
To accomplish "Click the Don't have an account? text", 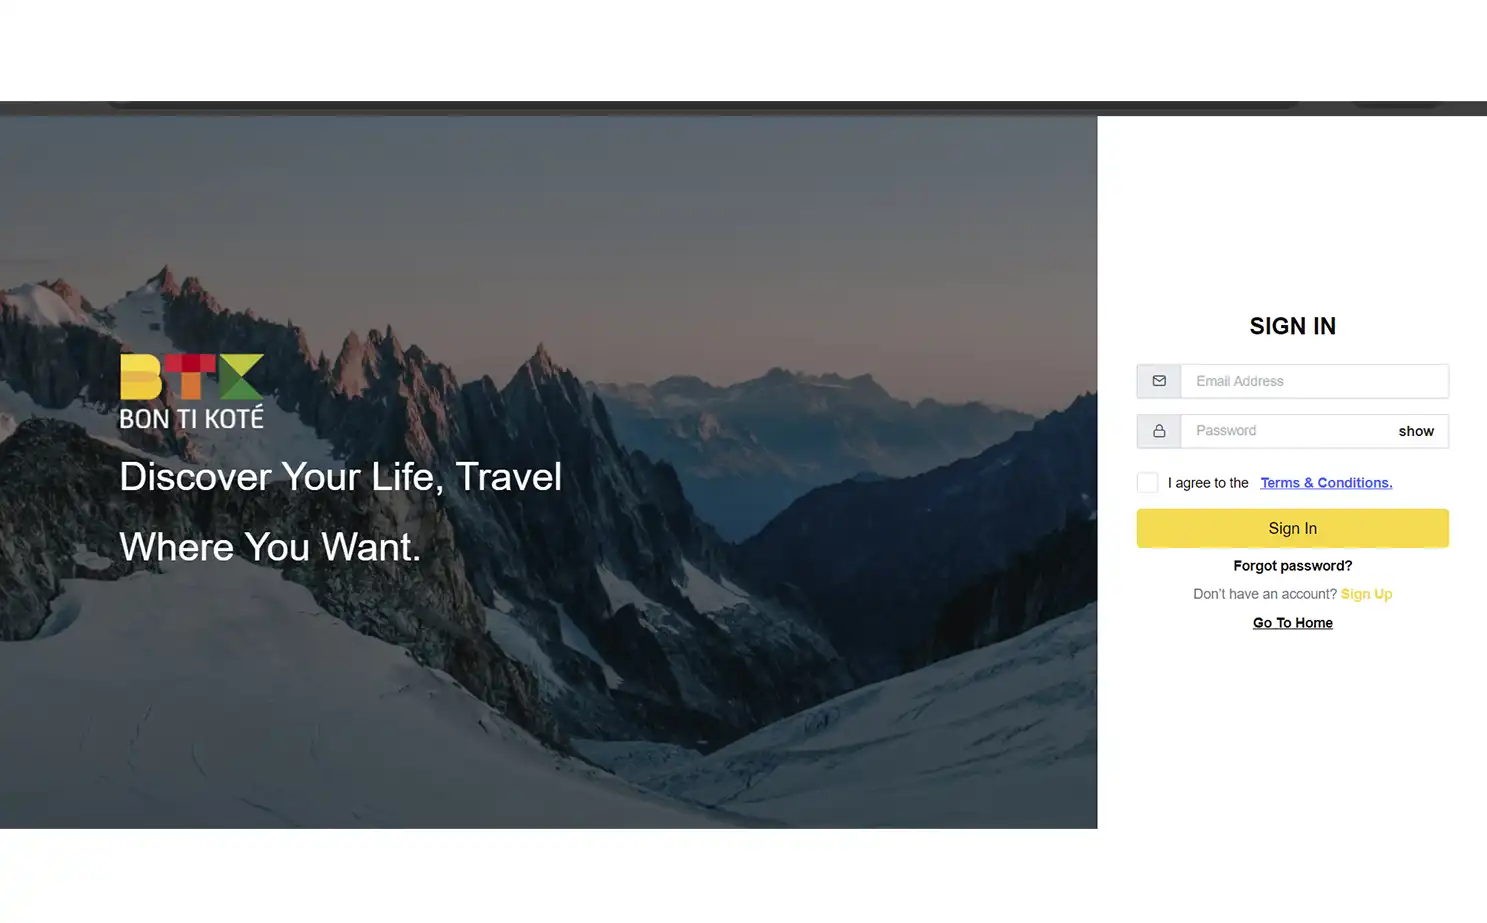I will pyautogui.click(x=1265, y=594).
